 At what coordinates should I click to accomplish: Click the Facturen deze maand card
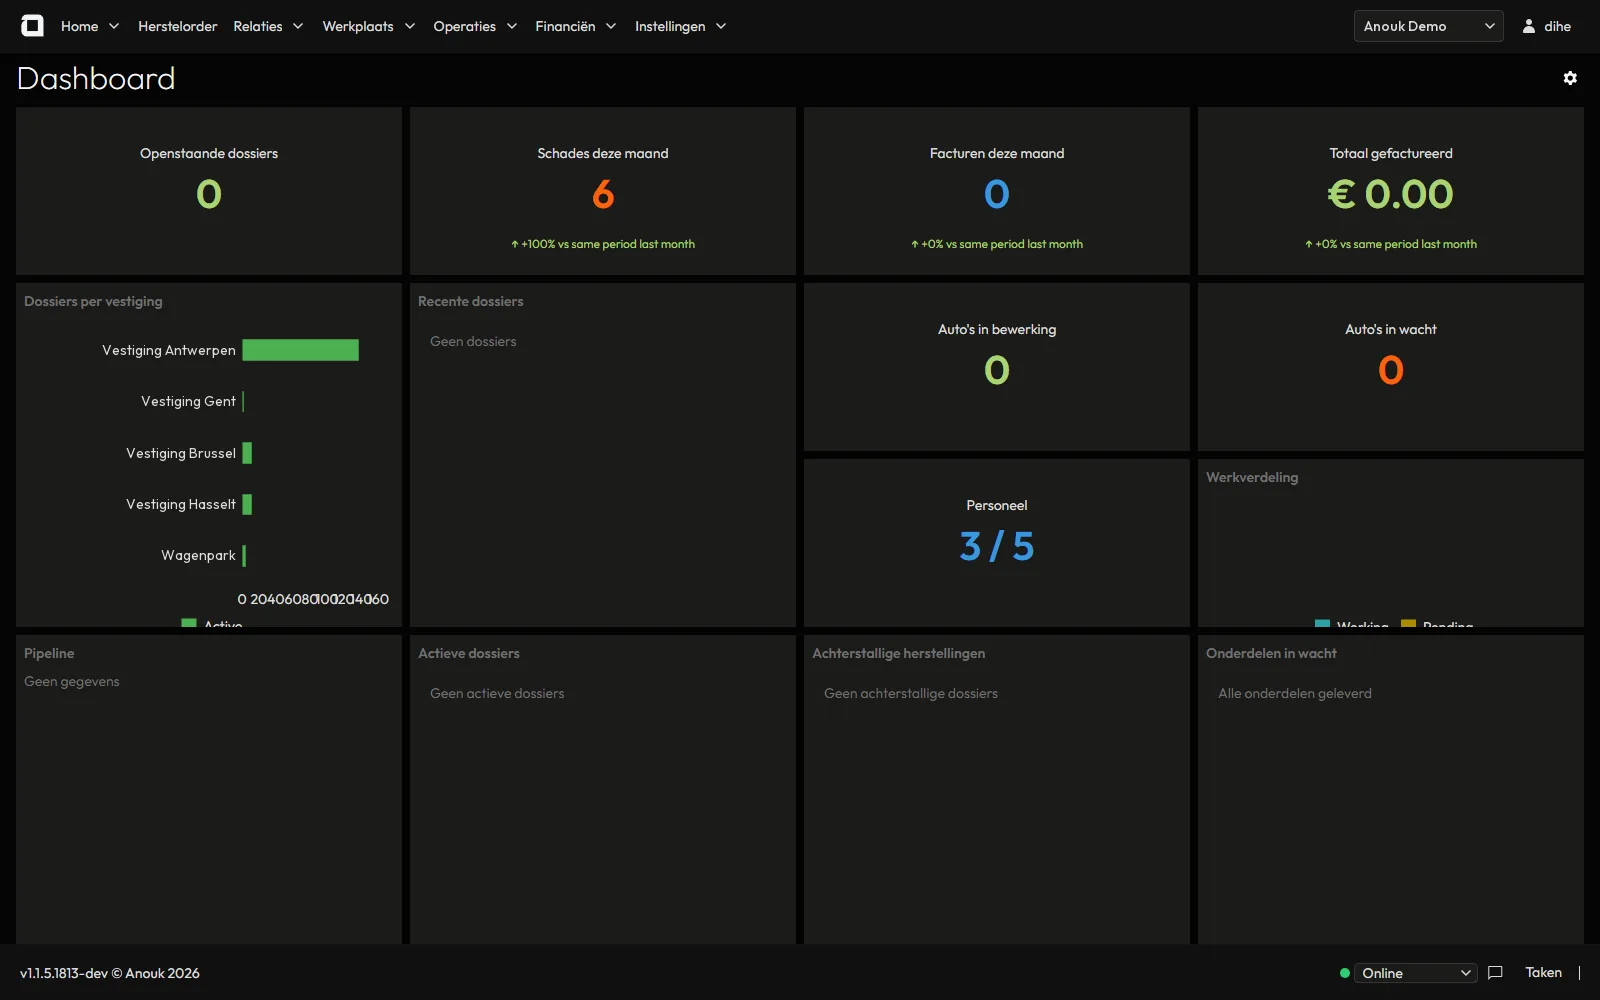pos(997,191)
